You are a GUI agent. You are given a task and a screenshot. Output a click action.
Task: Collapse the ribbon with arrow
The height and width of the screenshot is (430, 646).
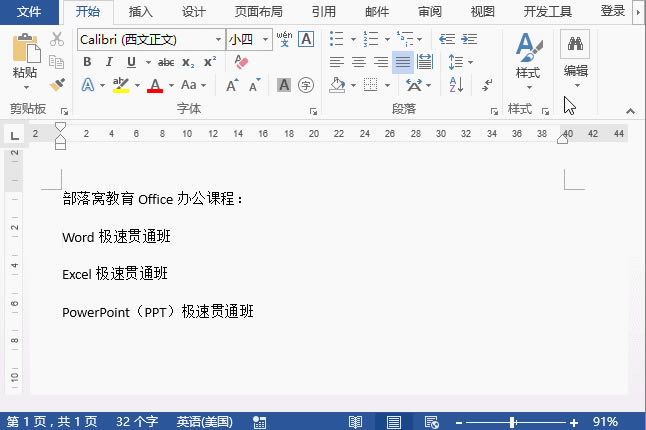(x=630, y=111)
